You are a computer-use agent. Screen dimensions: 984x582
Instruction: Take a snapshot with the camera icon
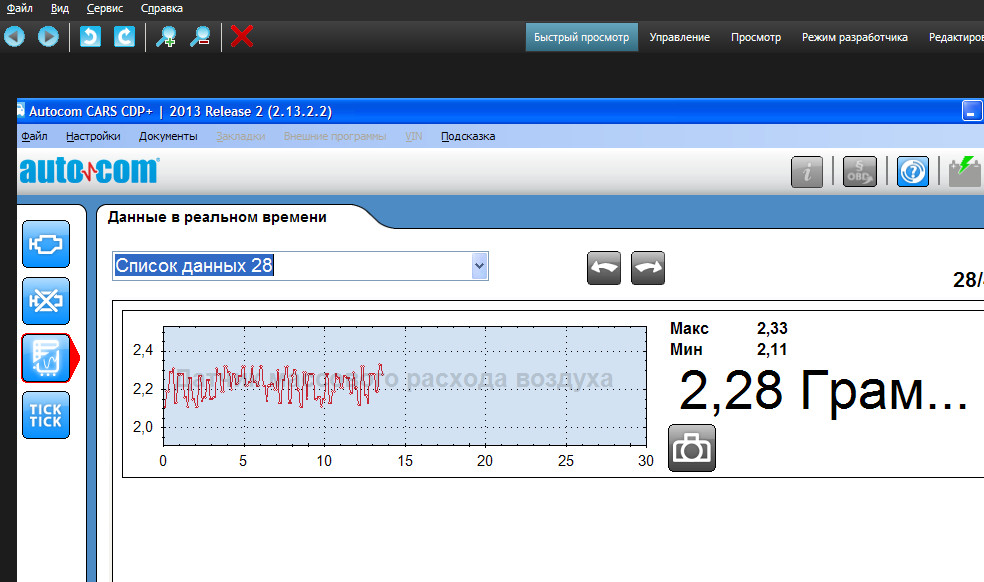pos(691,449)
